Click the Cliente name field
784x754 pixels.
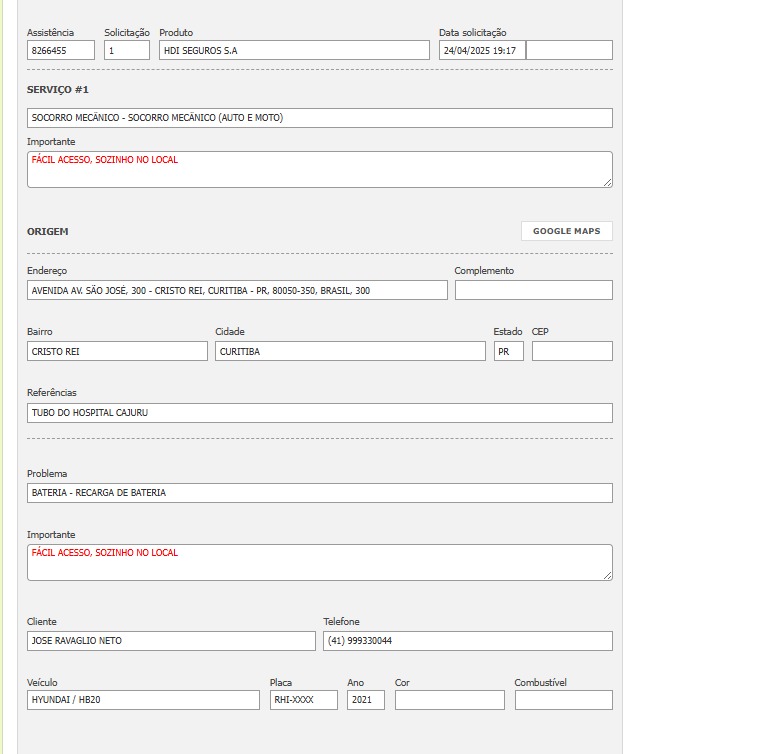(x=171, y=641)
